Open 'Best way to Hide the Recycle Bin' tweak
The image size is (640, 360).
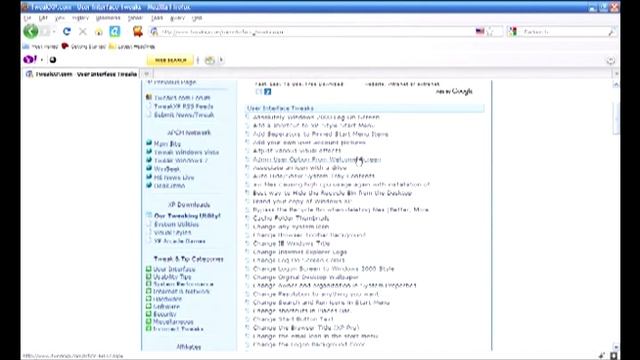point(332,193)
